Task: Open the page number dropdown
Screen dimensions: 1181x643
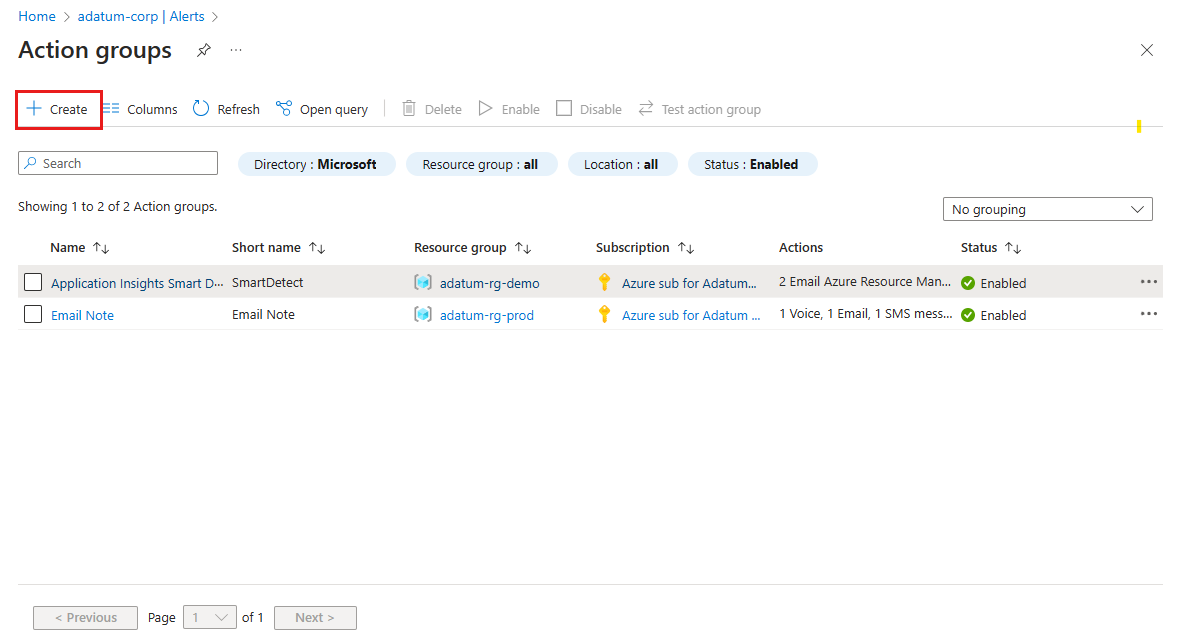Action: click(x=210, y=618)
